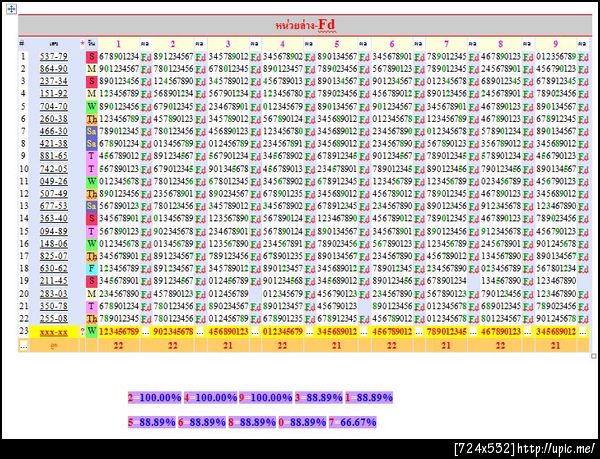
Task: Select the lottery number 151-92
Action: pyautogui.click(x=54, y=94)
